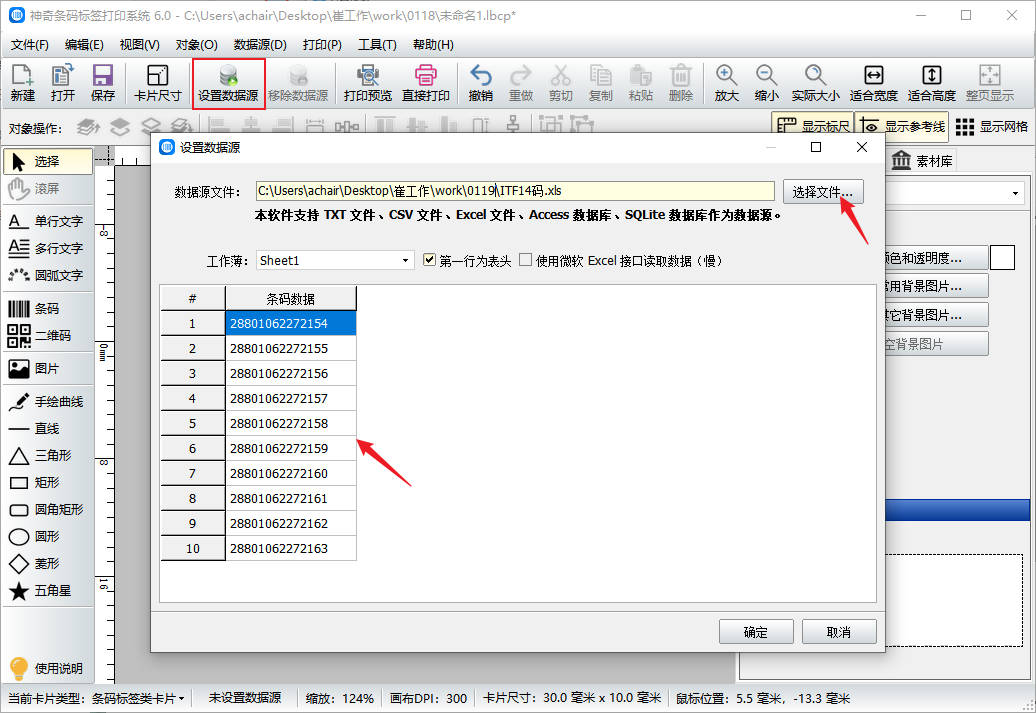Open the 文件(F) menu
Screen dimensions: 1036x713
click(x=30, y=44)
